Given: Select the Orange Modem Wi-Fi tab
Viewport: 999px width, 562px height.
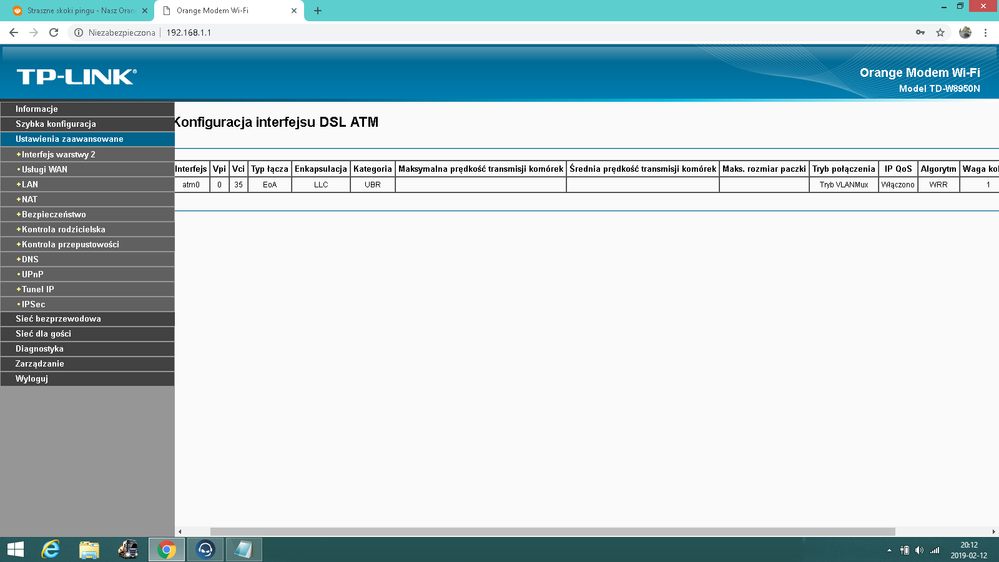Looking at the screenshot, I should 229,11.
